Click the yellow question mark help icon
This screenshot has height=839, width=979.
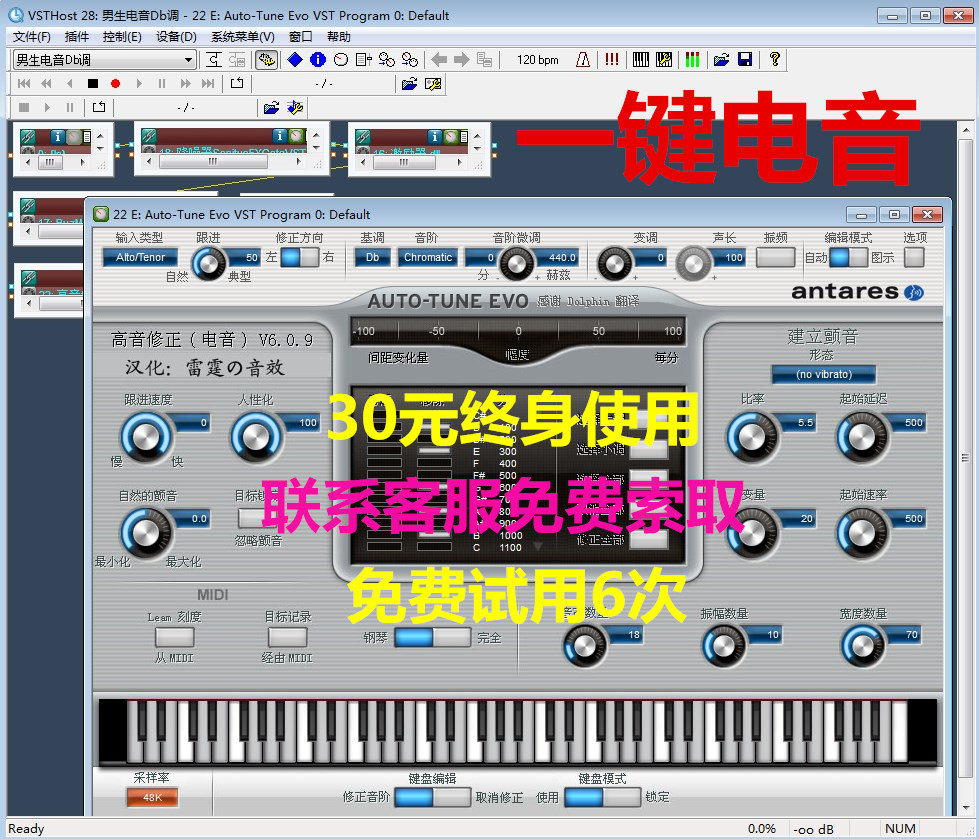click(774, 60)
